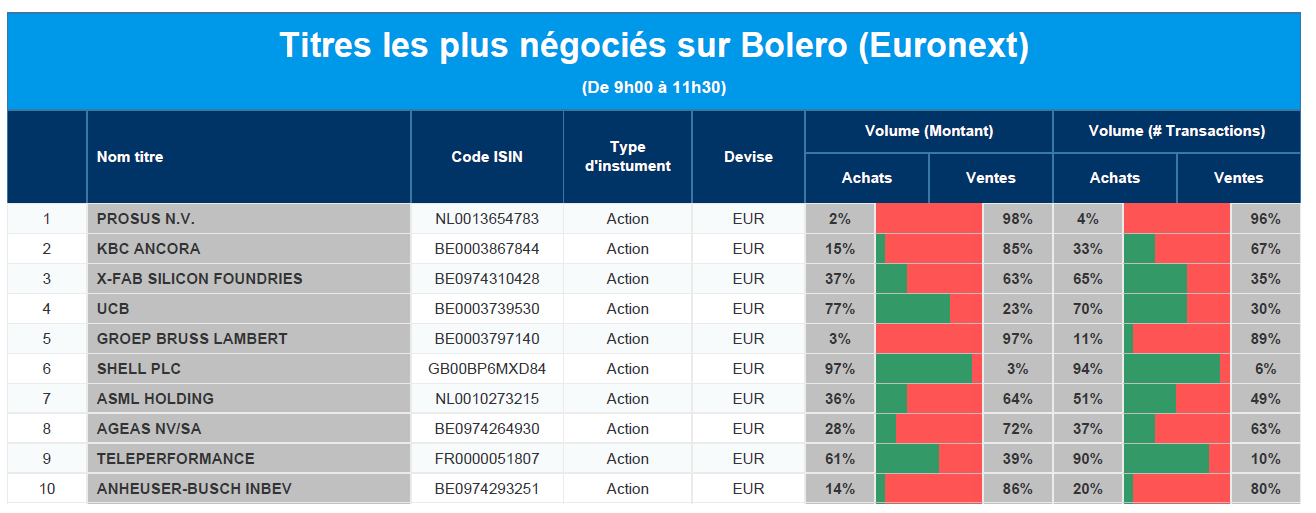1316x513 pixels.
Task: Click the "Volume (Montant)" header
Action: 929,131
